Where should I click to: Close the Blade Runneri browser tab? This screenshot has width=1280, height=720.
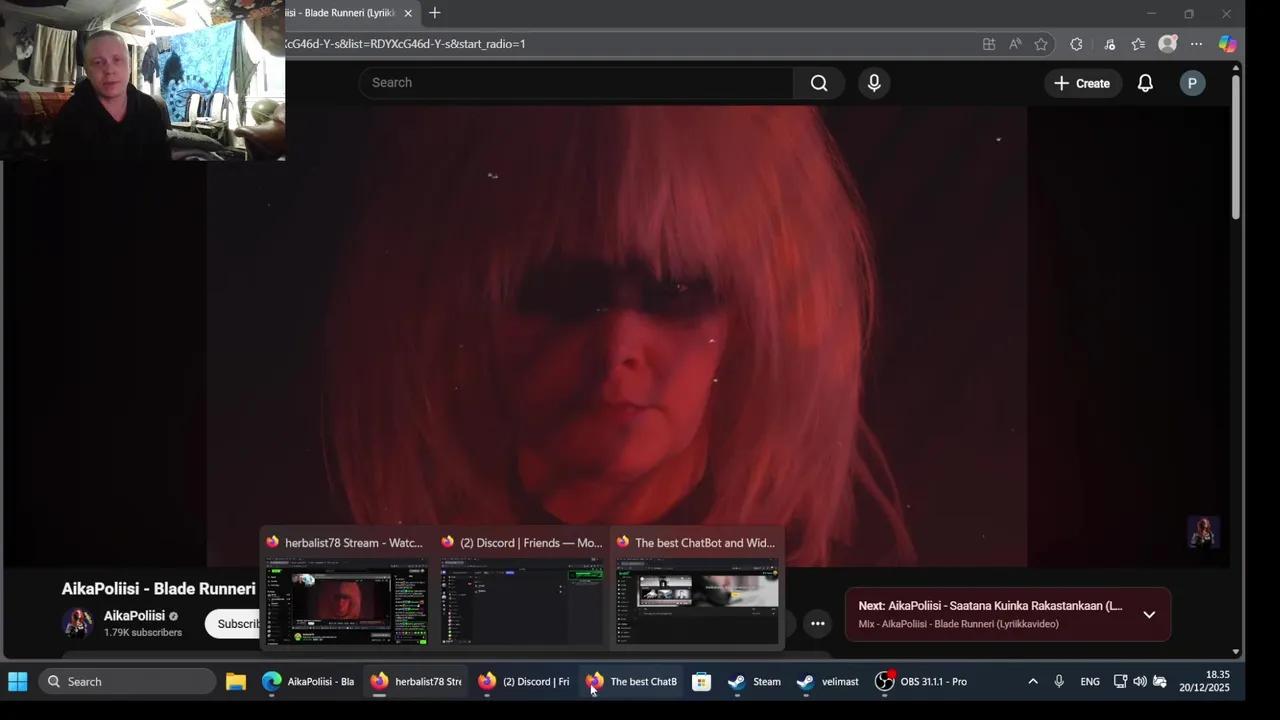[x=408, y=13]
